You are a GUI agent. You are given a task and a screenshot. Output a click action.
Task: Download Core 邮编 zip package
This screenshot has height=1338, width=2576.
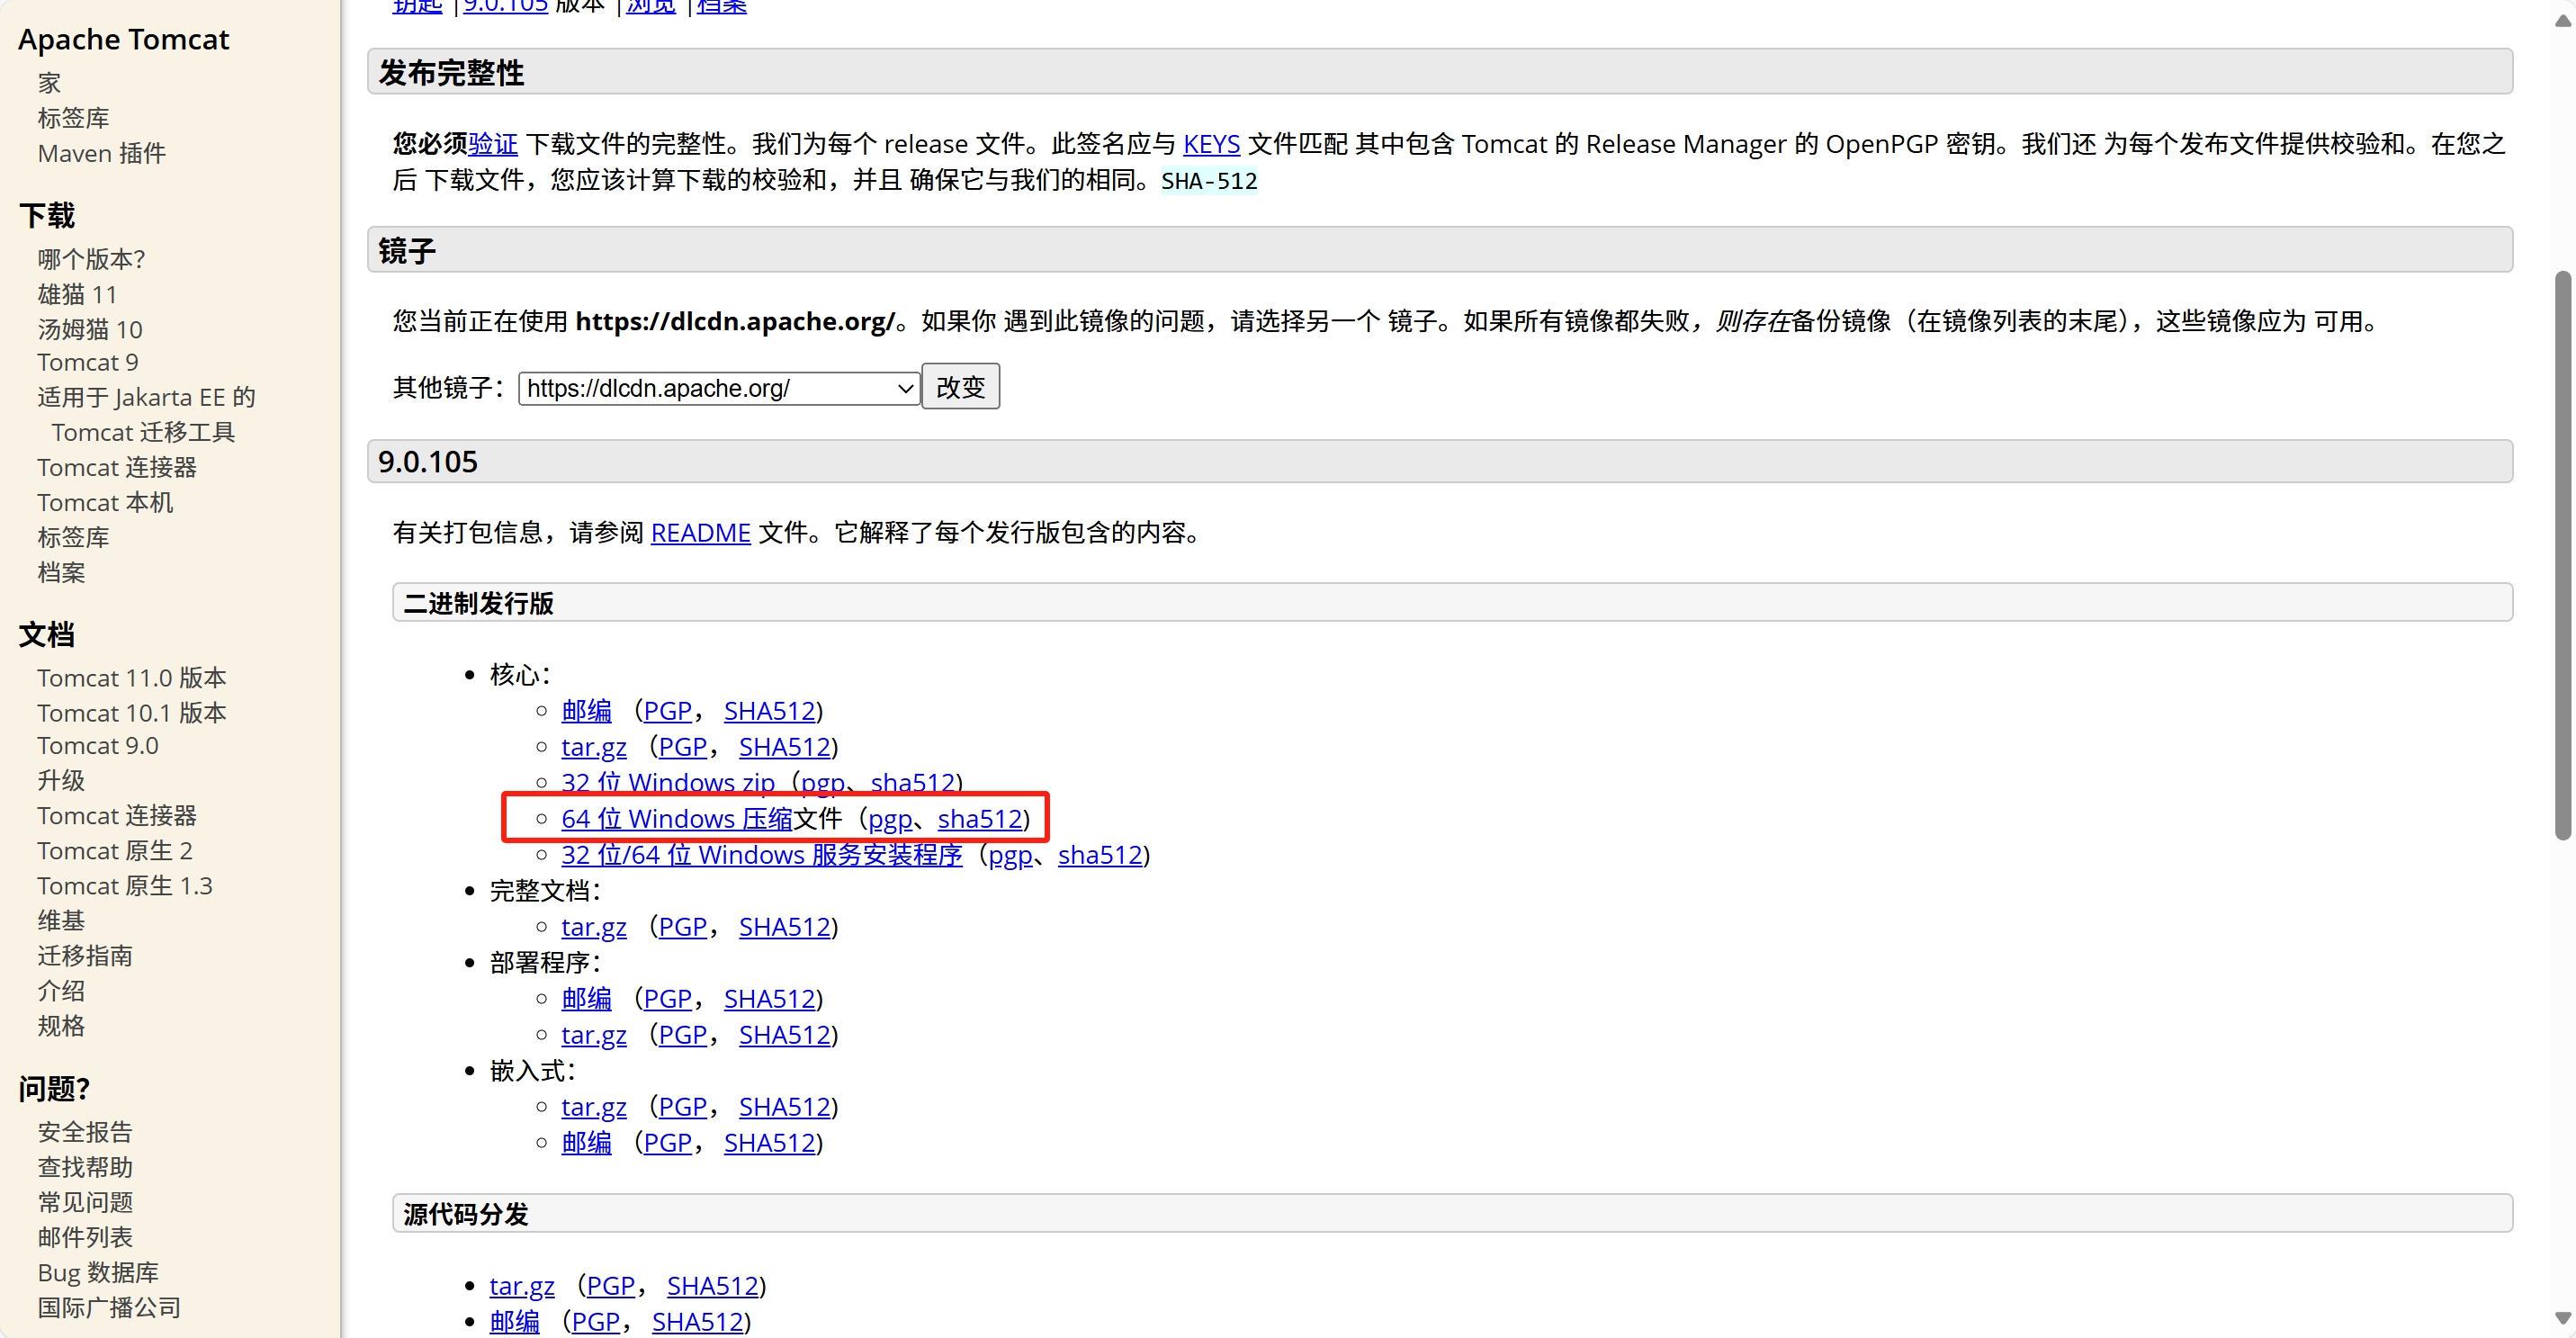(586, 710)
